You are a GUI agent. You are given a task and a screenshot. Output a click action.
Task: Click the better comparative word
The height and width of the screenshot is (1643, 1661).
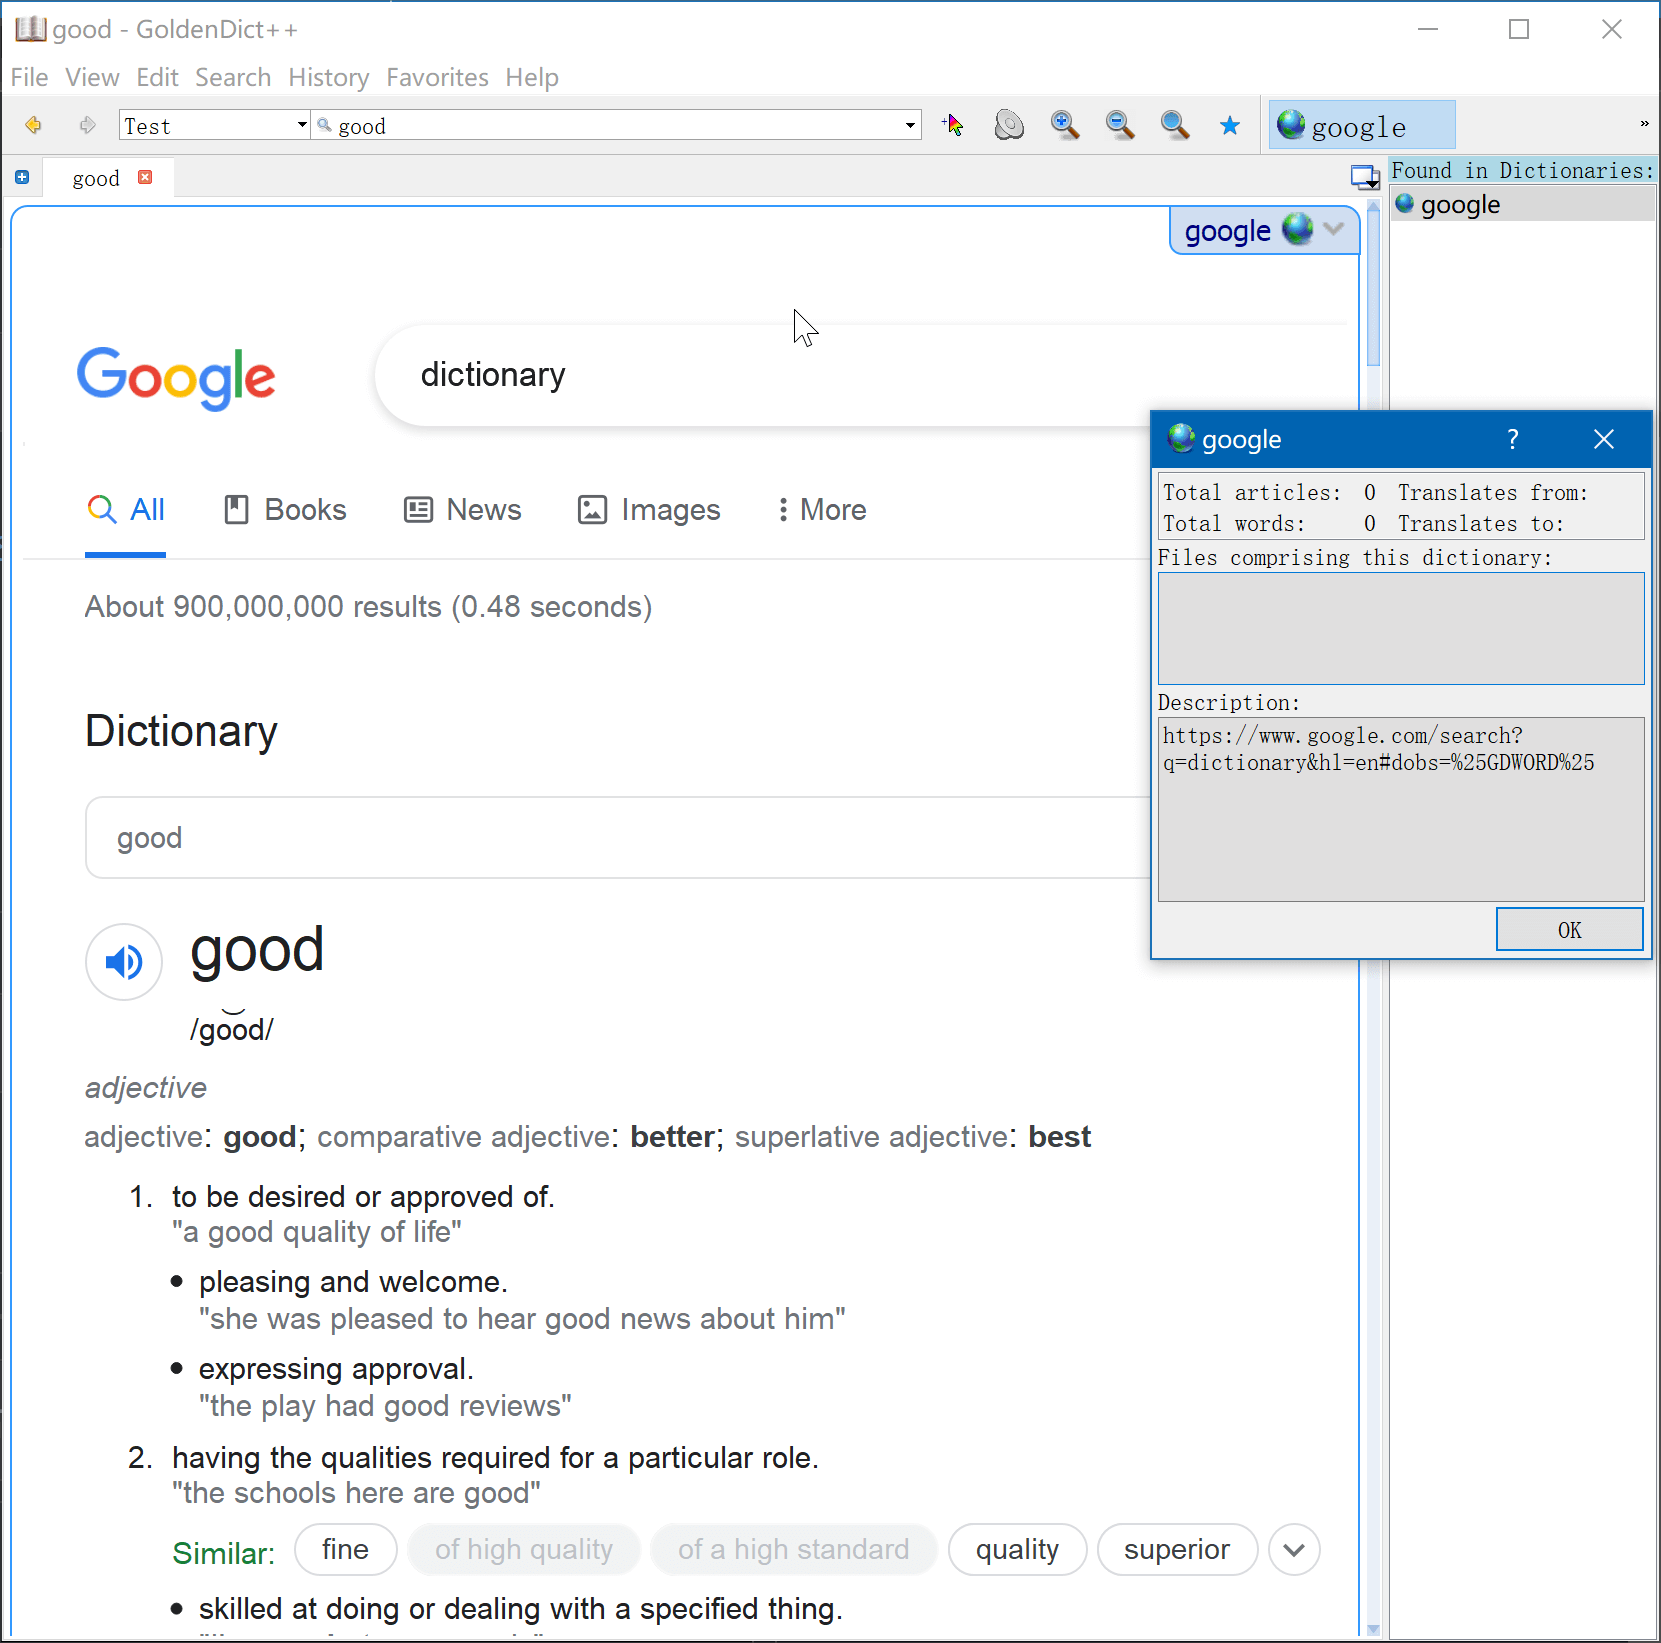pyautogui.click(x=672, y=1137)
